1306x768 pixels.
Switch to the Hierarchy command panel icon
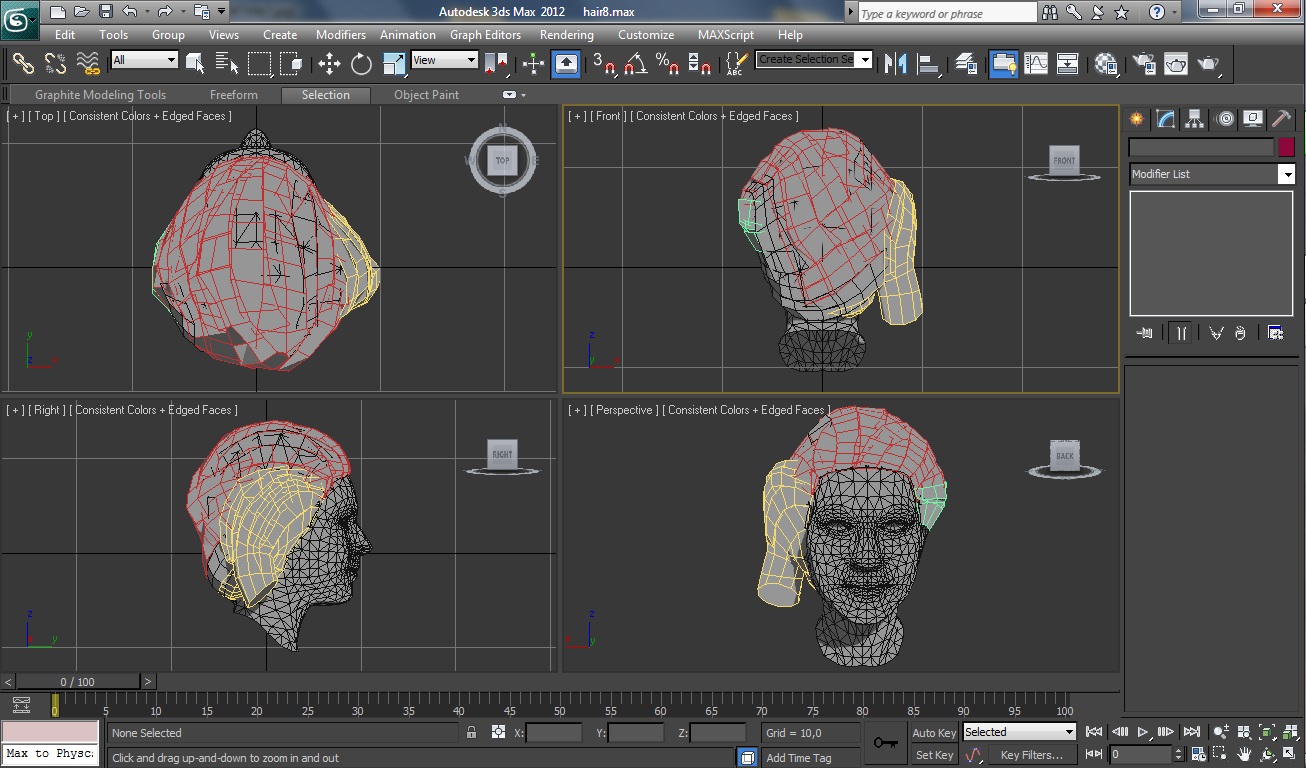point(1195,119)
